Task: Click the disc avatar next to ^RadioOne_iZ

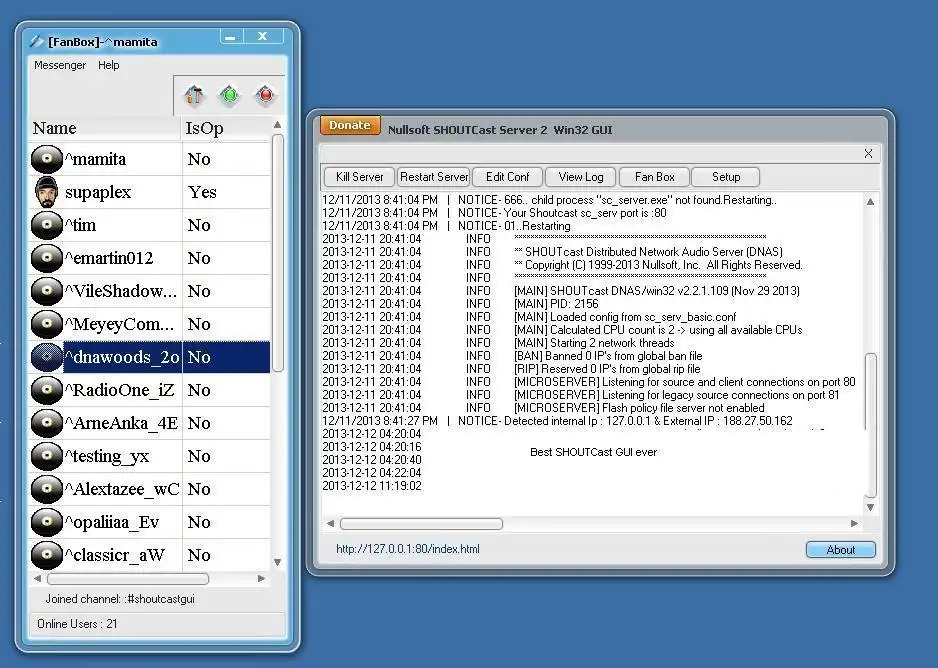Action: (47, 390)
